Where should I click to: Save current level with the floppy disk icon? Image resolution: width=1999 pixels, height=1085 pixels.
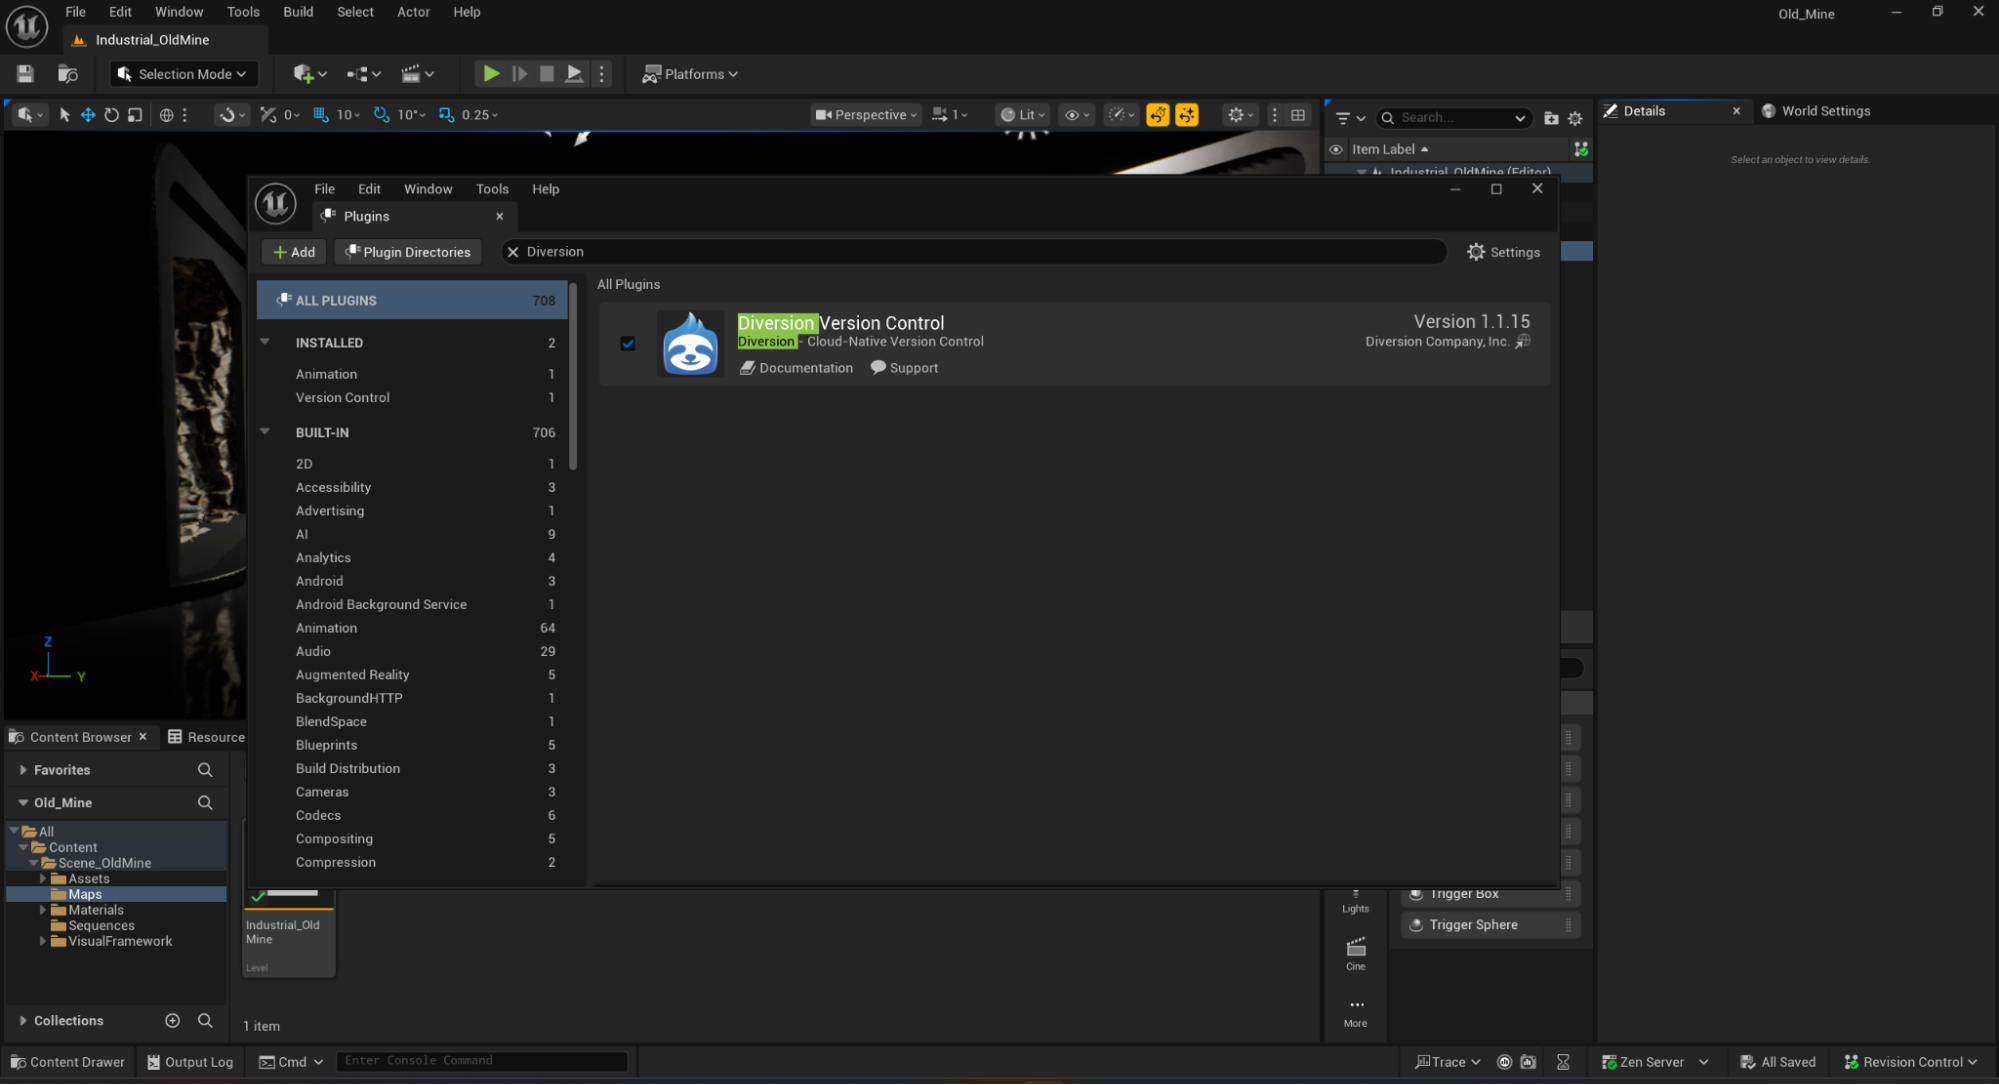(25, 74)
